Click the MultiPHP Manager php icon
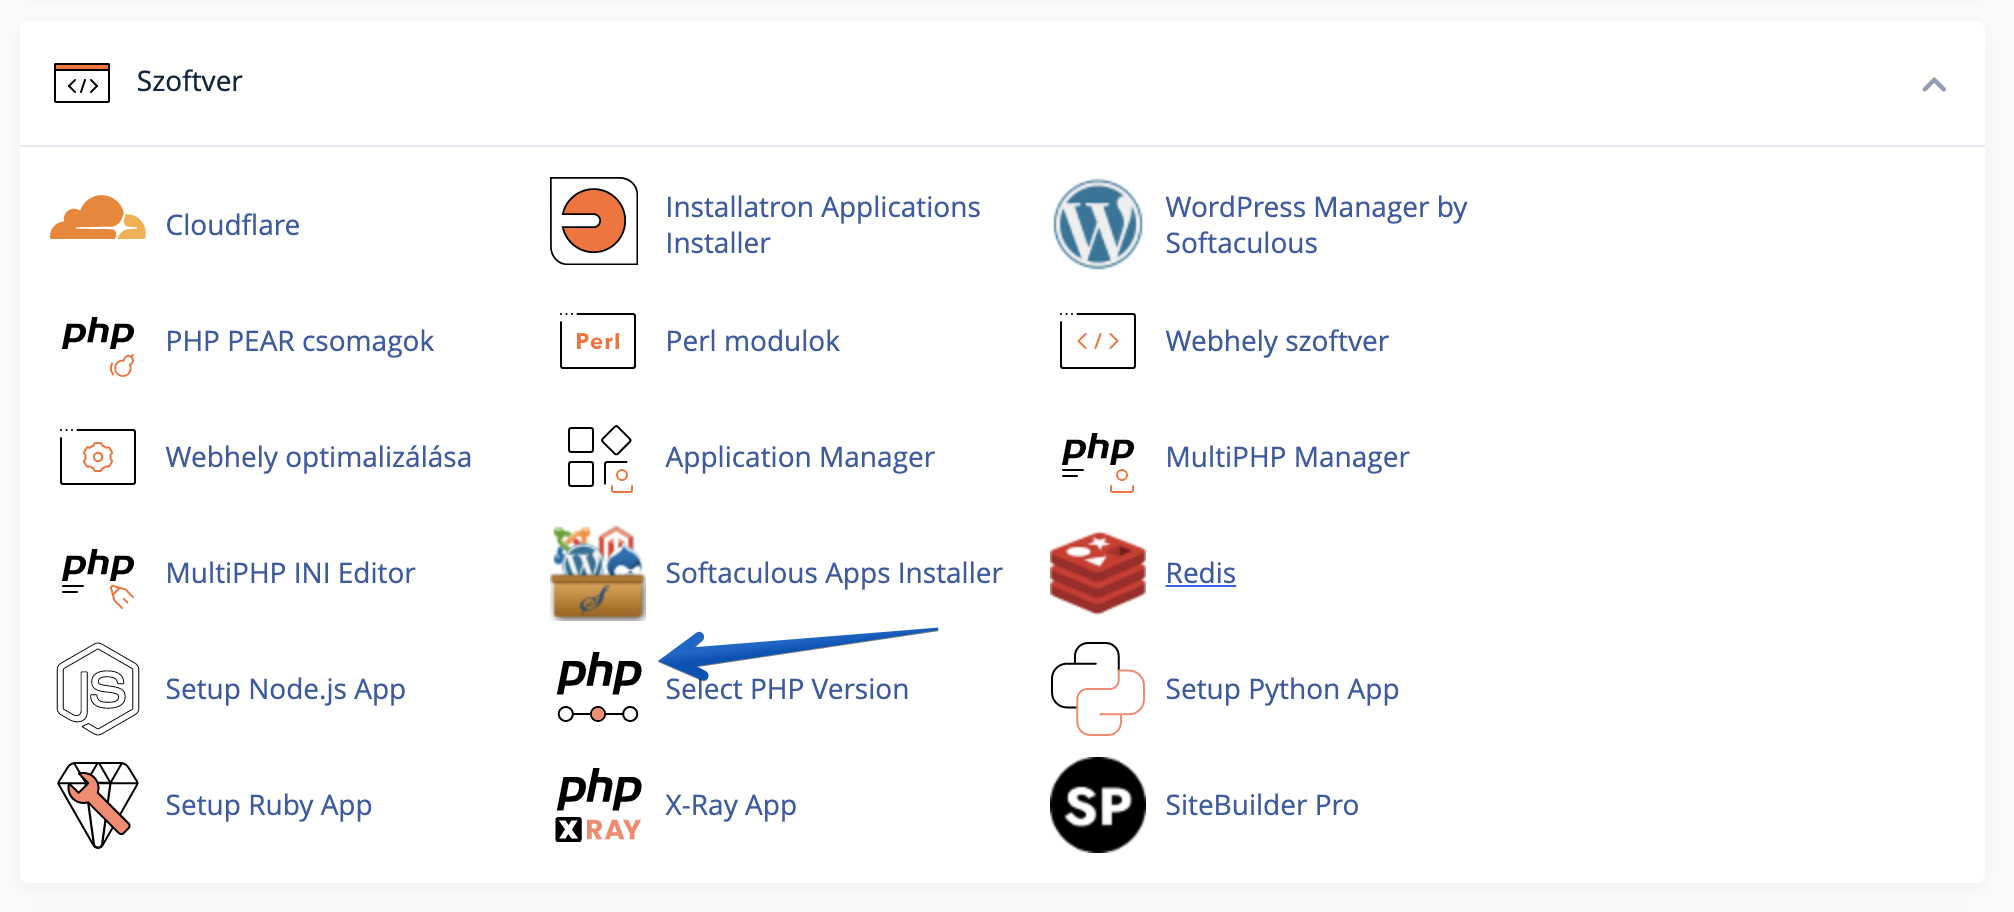The width and height of the screenshot is (2014, 912). (x=1098, y=461)
